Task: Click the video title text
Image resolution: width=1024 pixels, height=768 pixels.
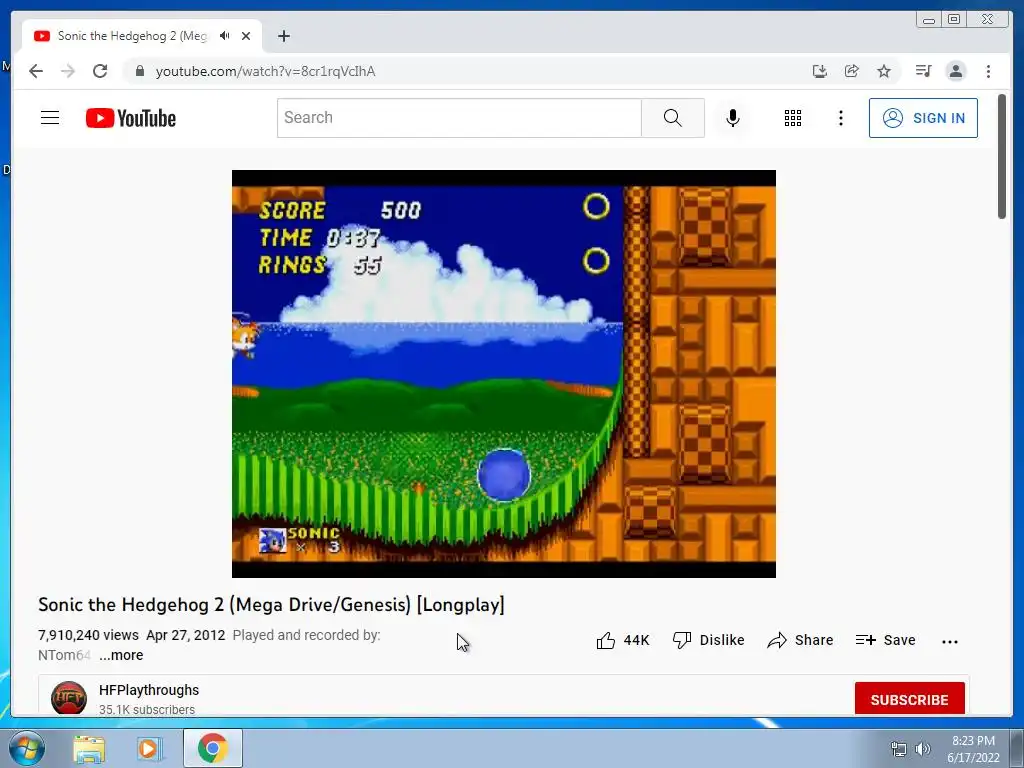Action: pos(271,604)
